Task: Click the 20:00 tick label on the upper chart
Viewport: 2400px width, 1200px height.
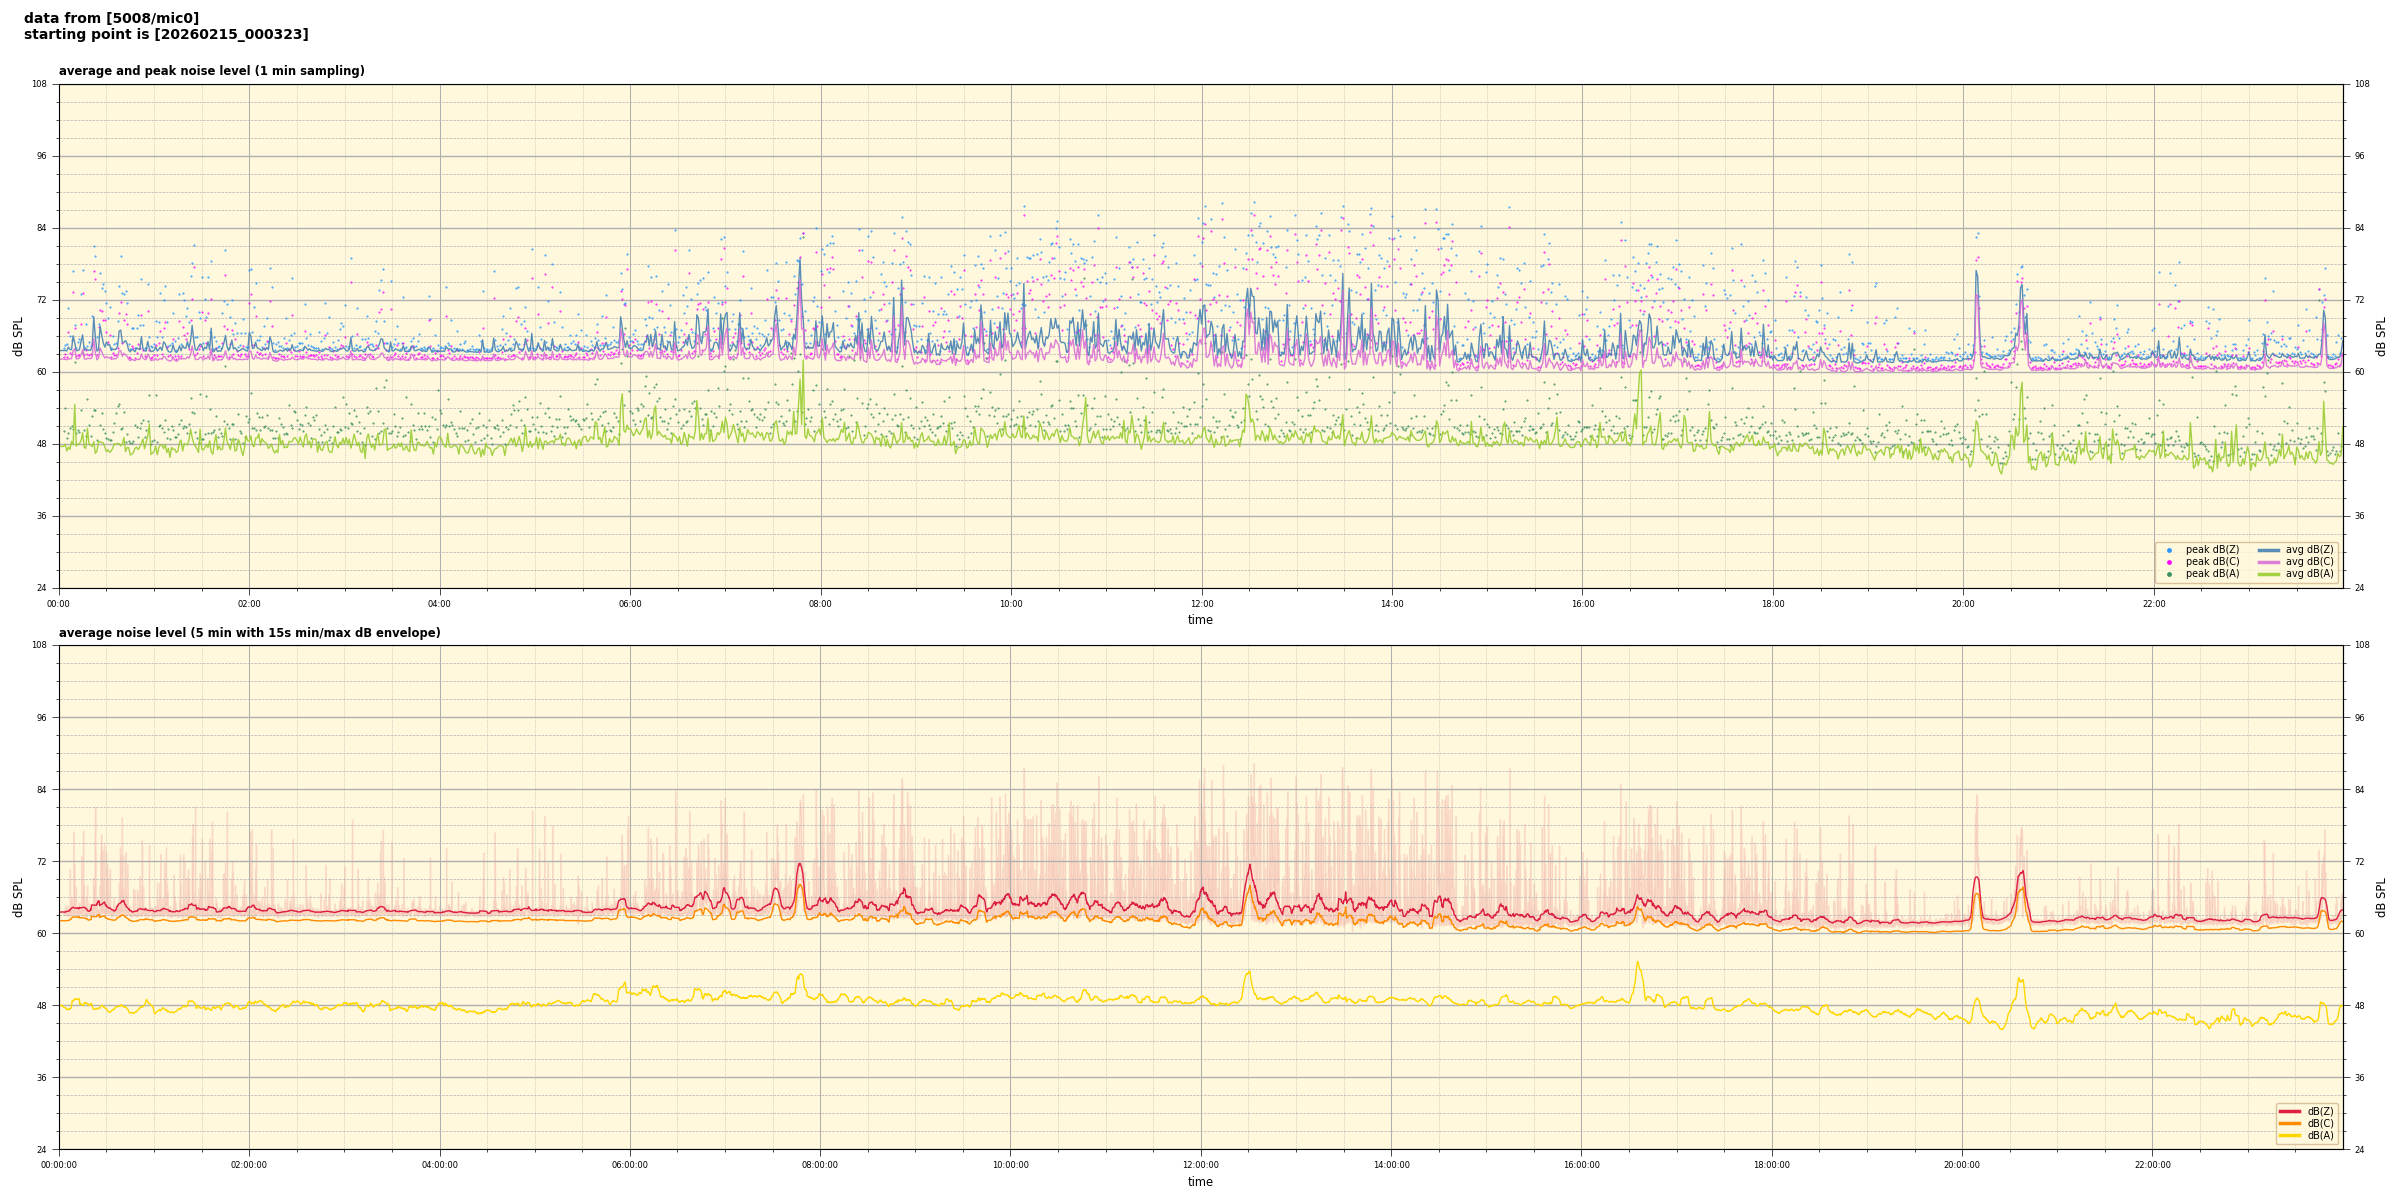Action: (x=1963, y=604)
